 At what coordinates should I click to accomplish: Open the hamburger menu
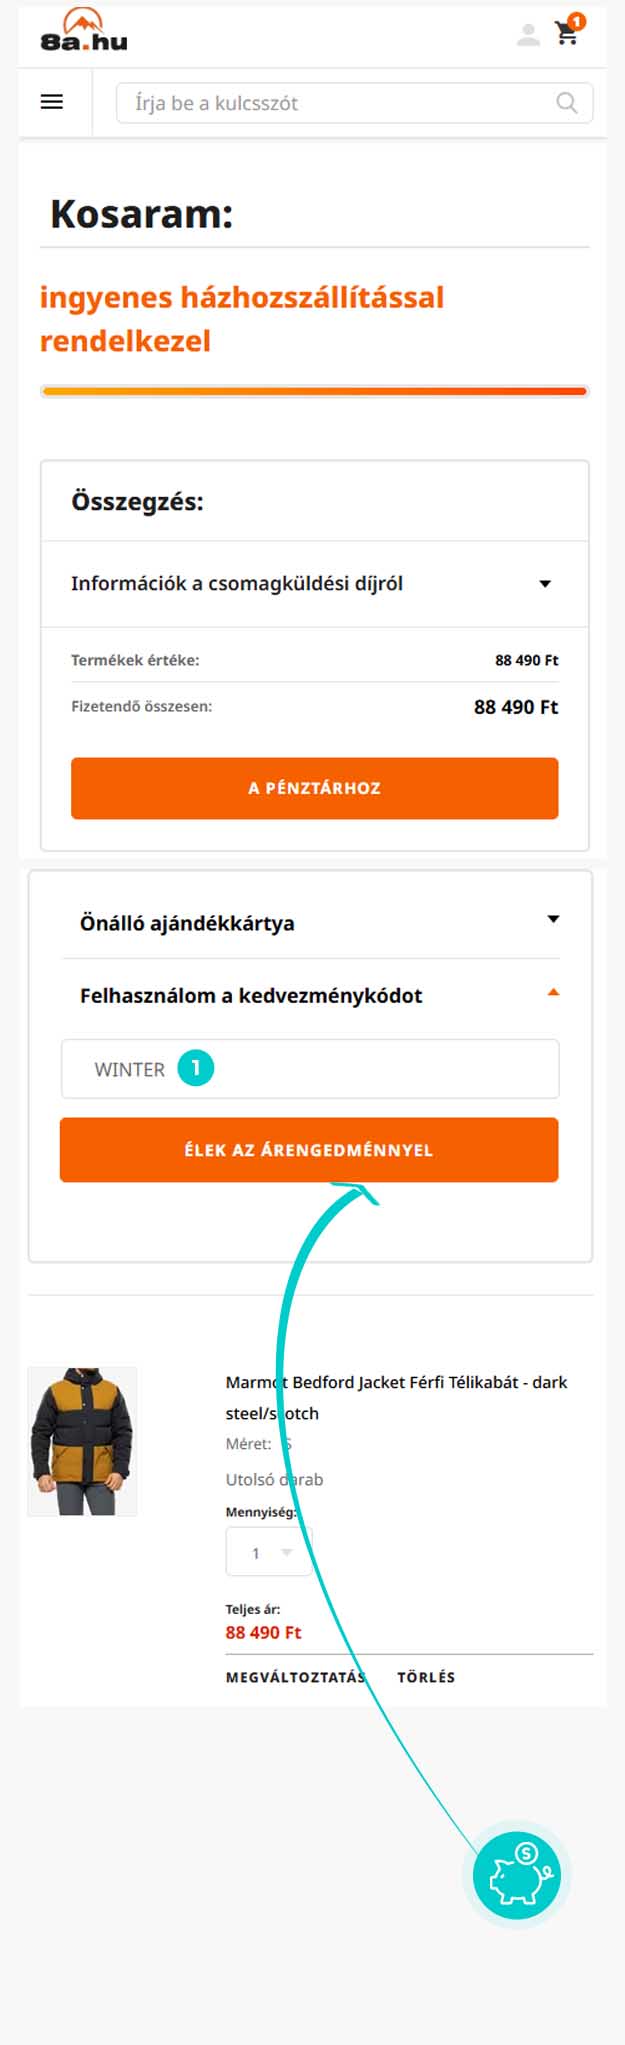point(52,102)
